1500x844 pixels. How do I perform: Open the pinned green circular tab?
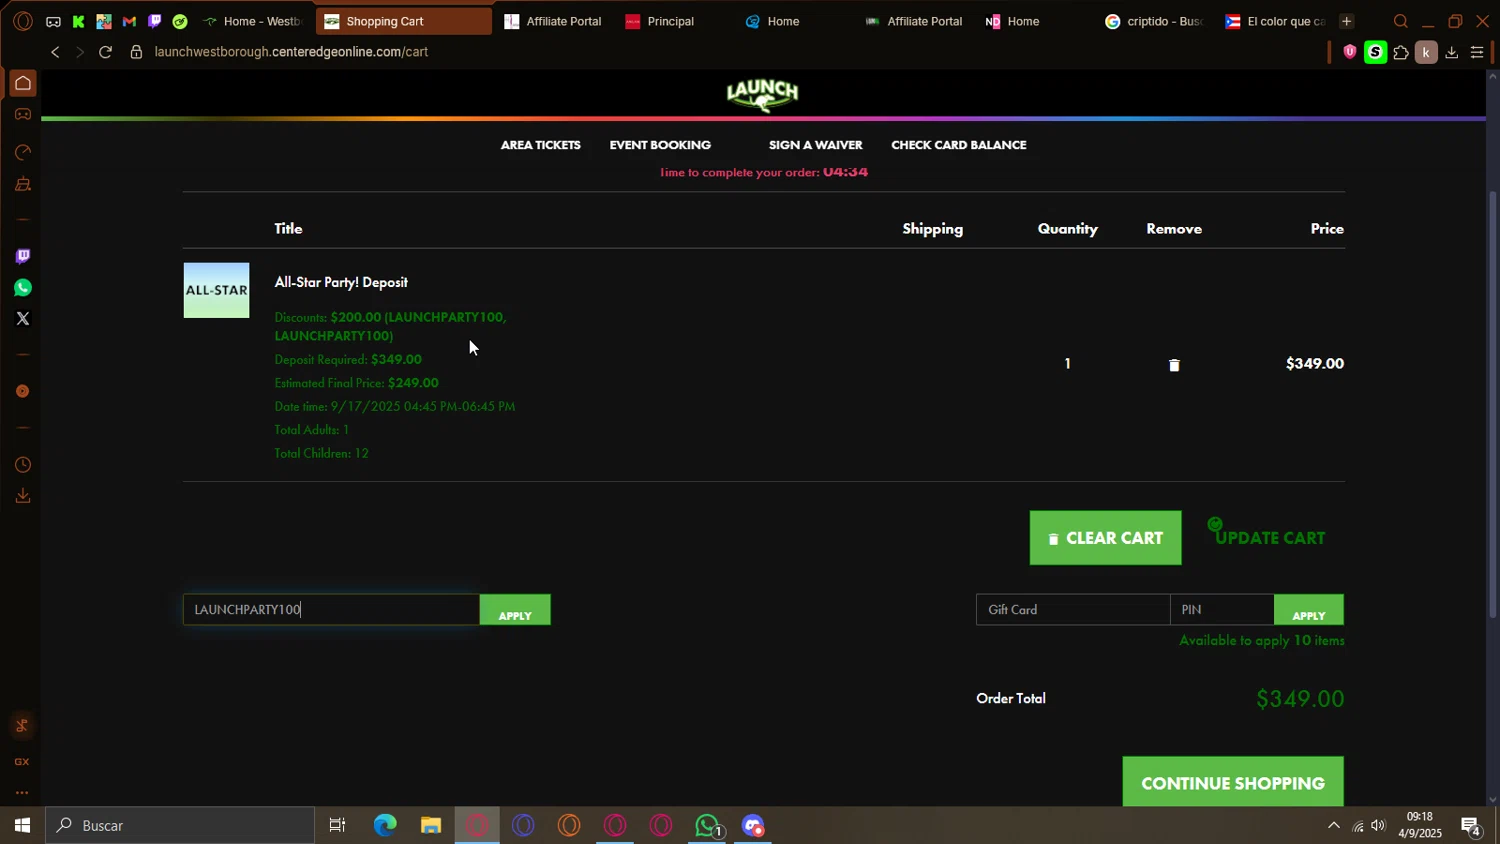pyautogui.click(x=180, y=21)
